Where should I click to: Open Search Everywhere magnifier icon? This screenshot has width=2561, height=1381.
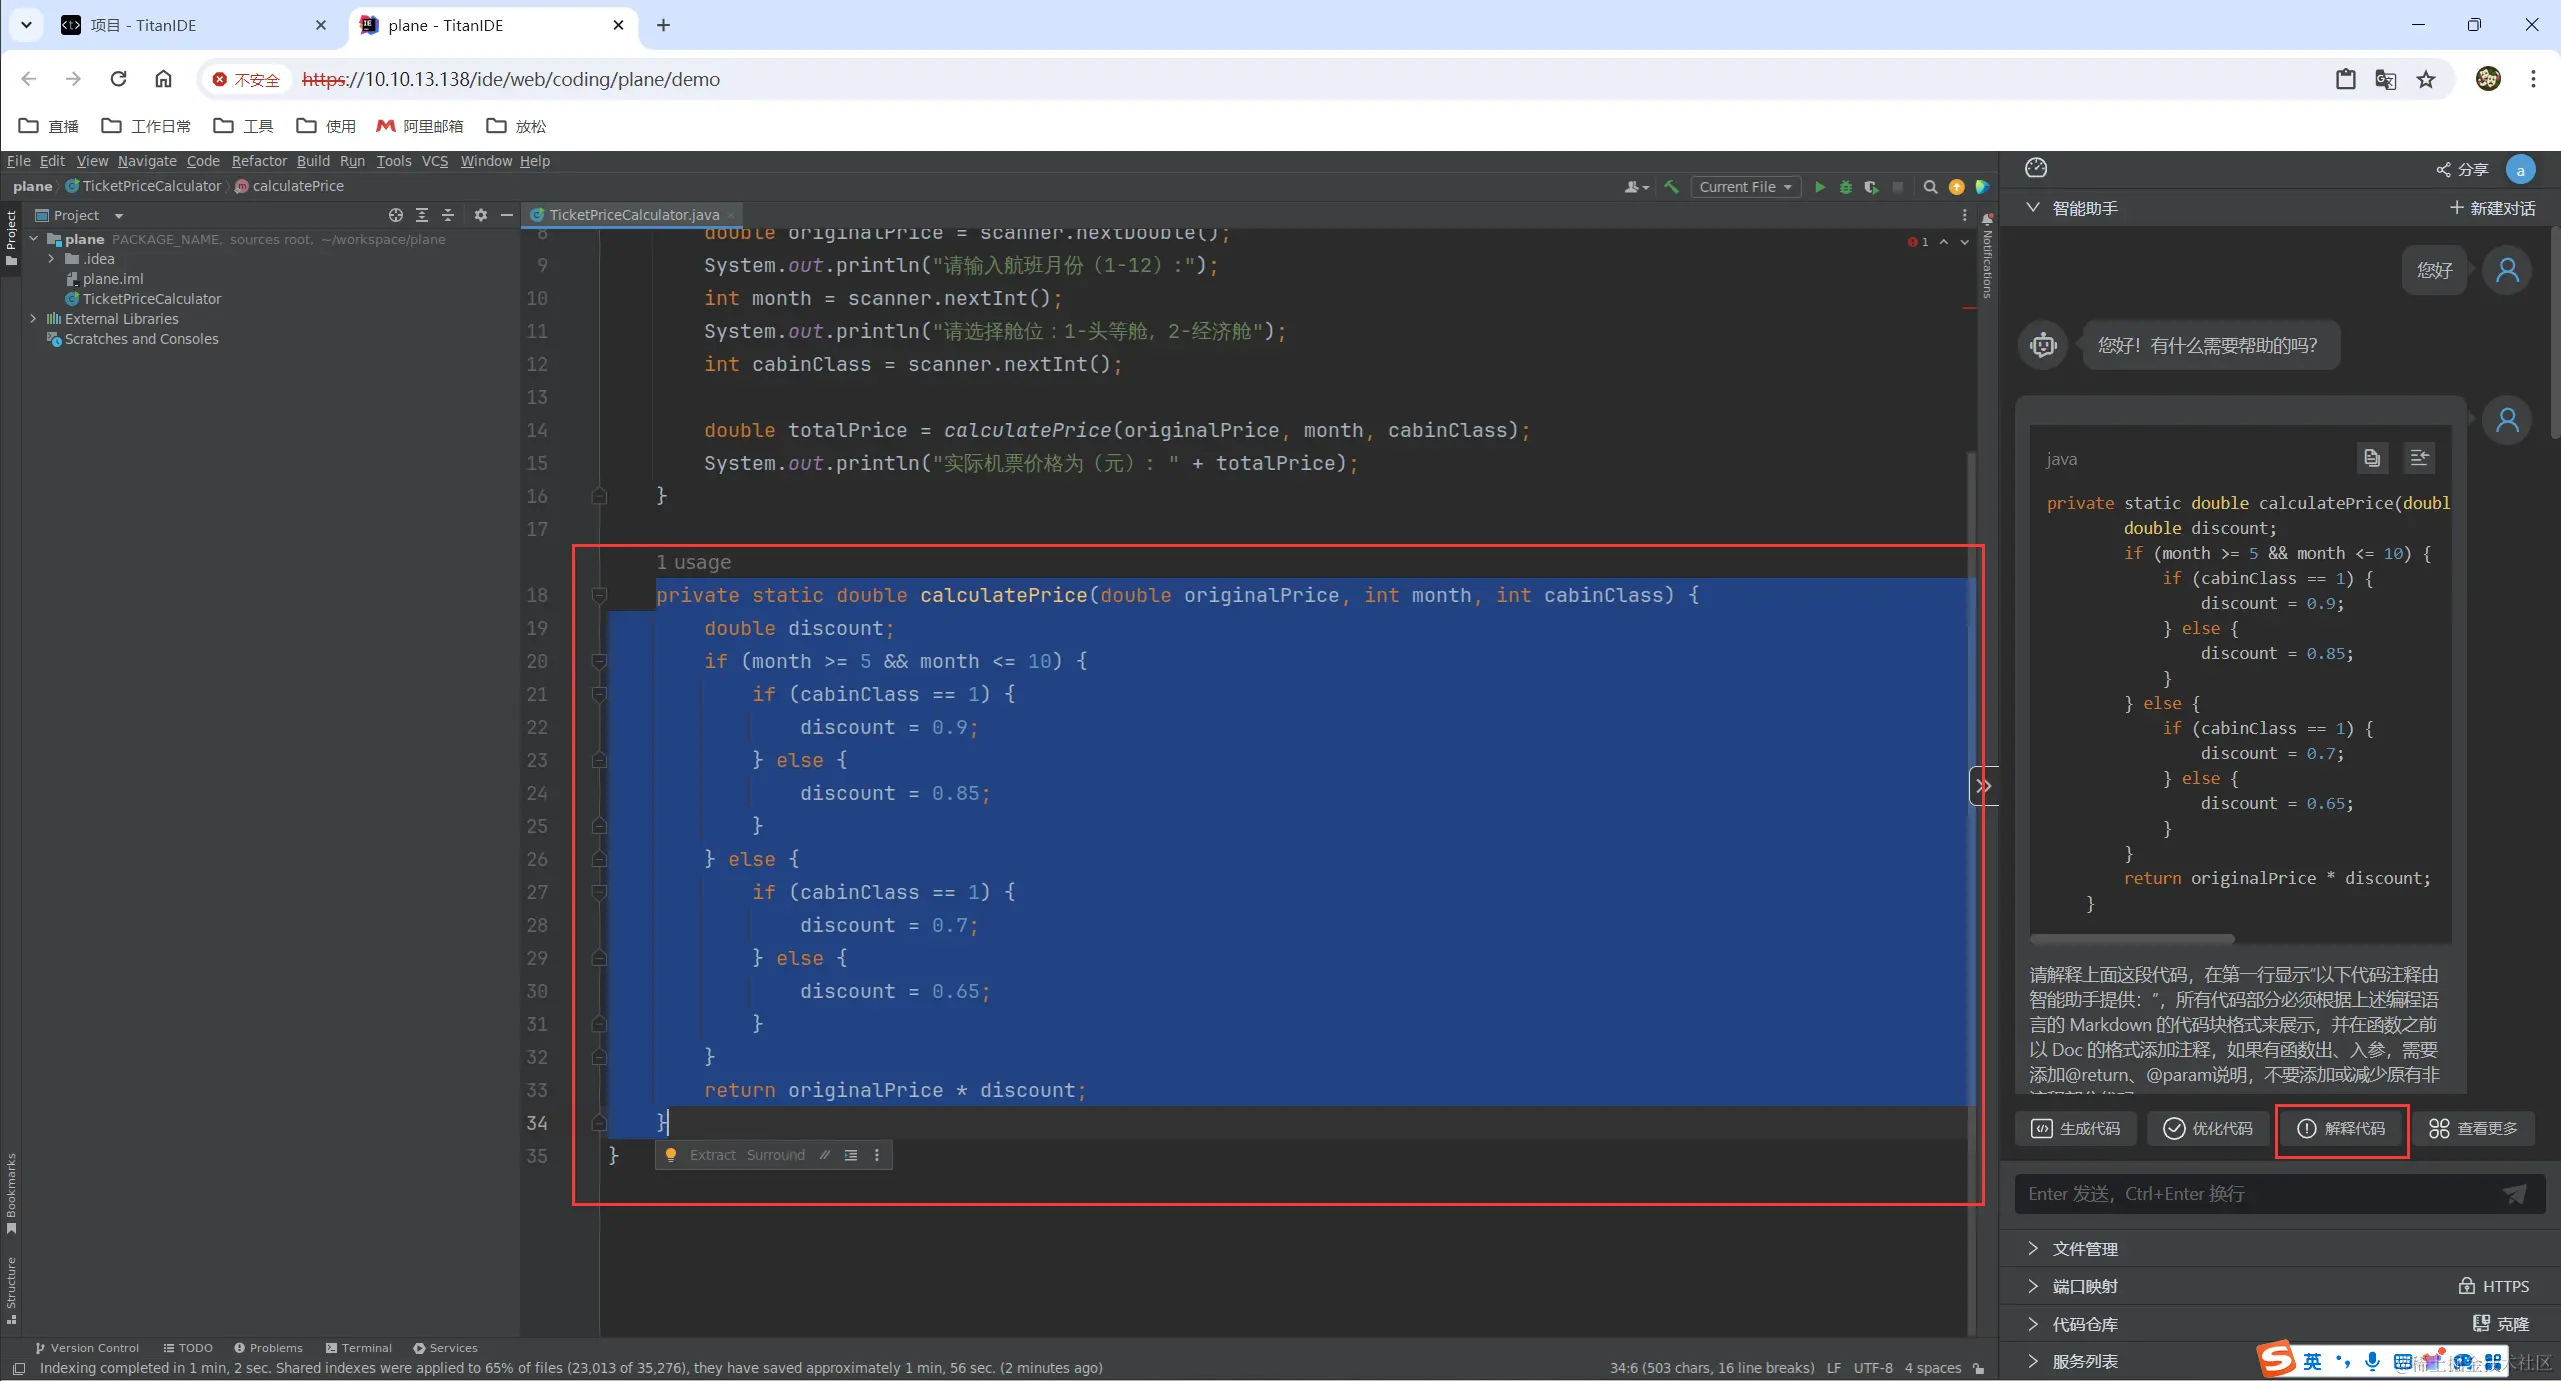tap(1931, 187)
